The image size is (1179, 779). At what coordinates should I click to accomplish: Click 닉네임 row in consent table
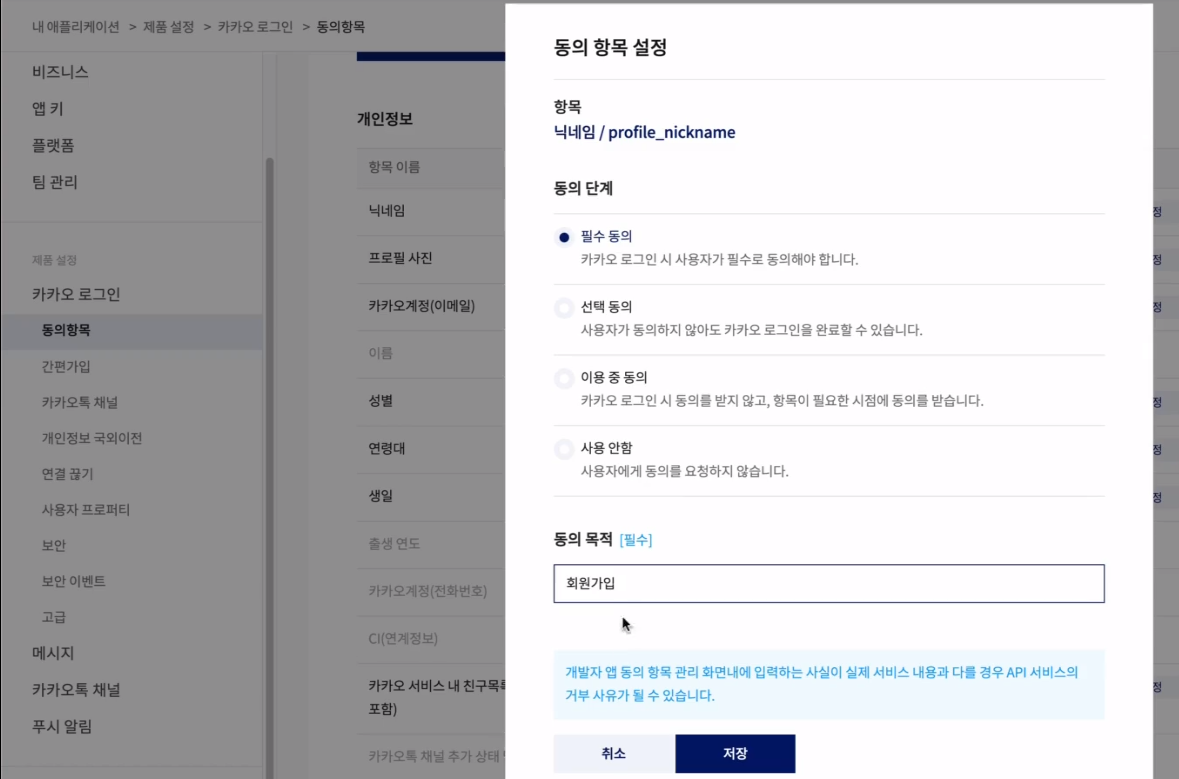click(431, 211)
